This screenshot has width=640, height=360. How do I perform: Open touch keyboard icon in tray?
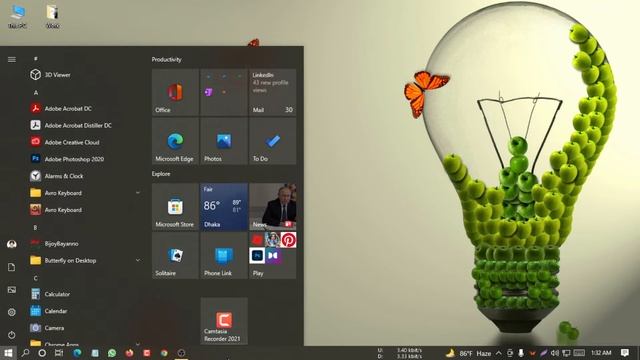point(579,353)
